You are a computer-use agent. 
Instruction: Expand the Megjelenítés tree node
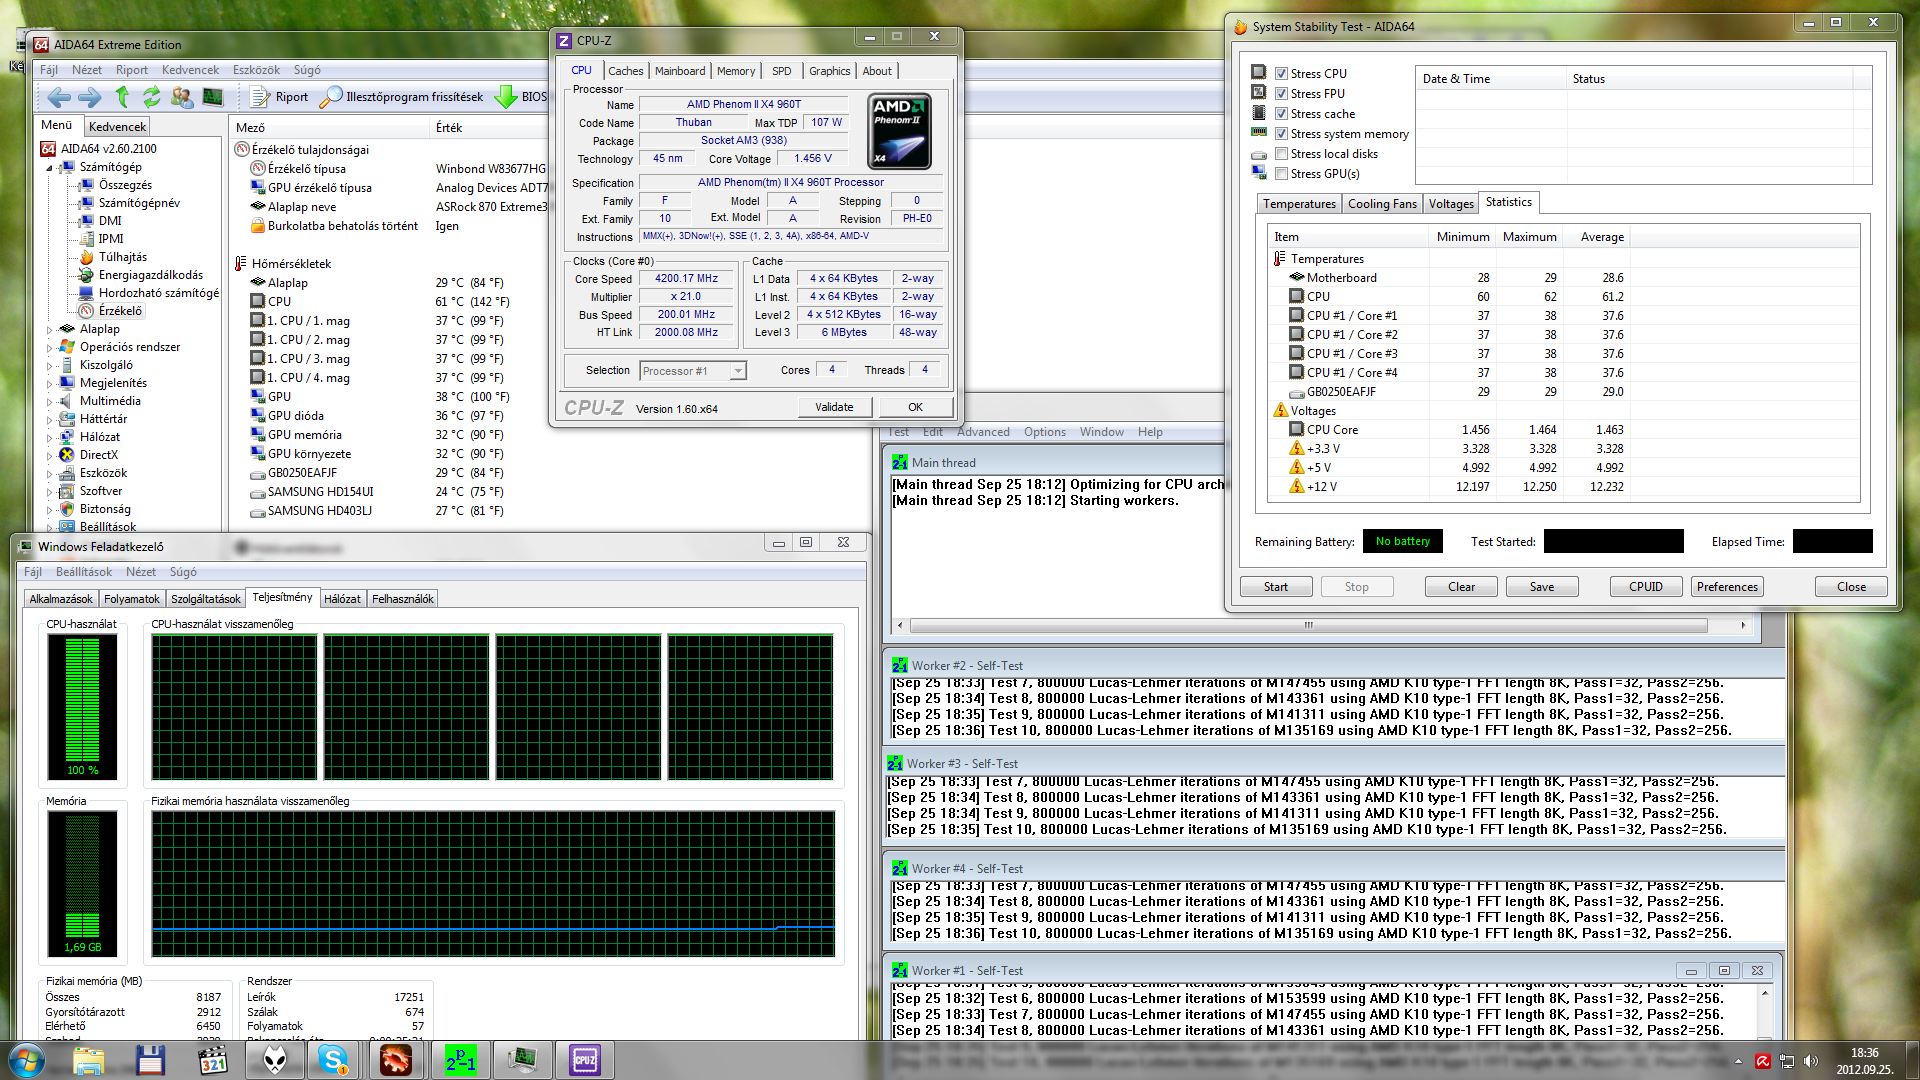tap(49, 383)
